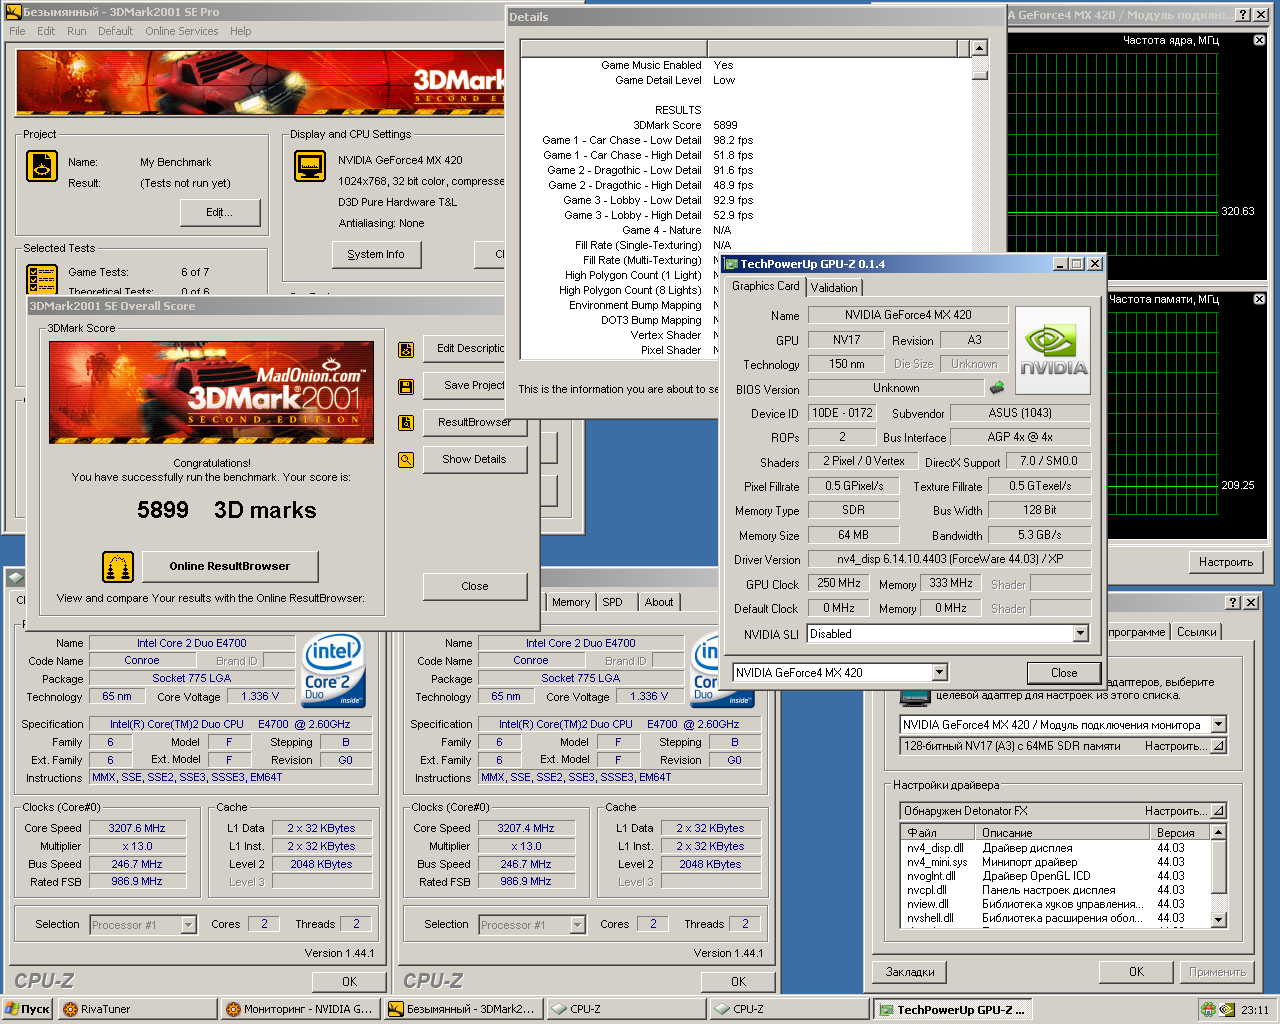This screenshot has width=1280, height=1024.
Task: Click the Display and CPU Settings monitor icon
Action: (x=310, y=166)
